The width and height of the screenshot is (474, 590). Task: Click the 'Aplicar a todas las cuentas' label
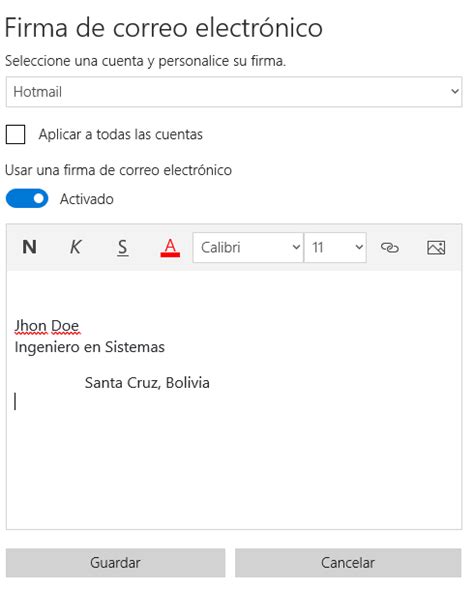[121, 134]
